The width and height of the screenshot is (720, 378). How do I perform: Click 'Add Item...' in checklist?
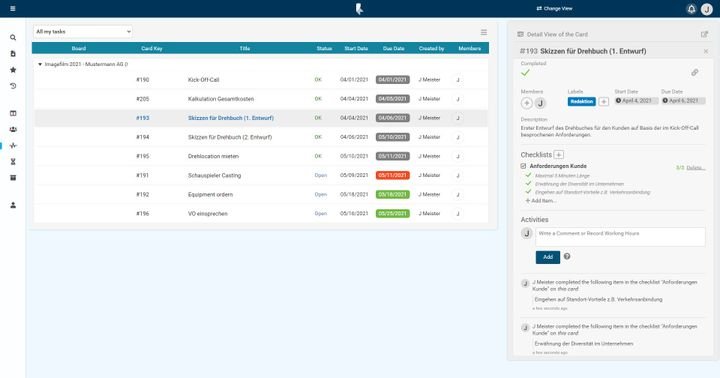(541, 201)
